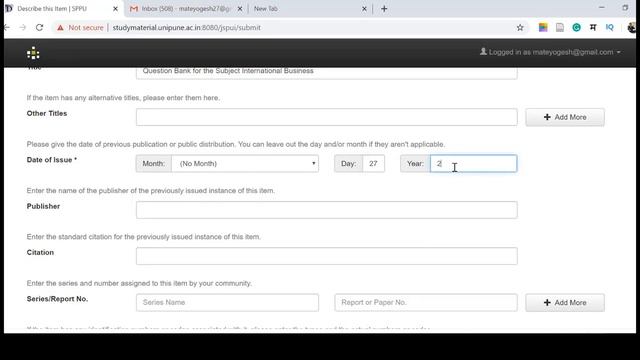This screenshot has height=360, width=640.
Task: Click the Citation input field
Action: [327, 256]
